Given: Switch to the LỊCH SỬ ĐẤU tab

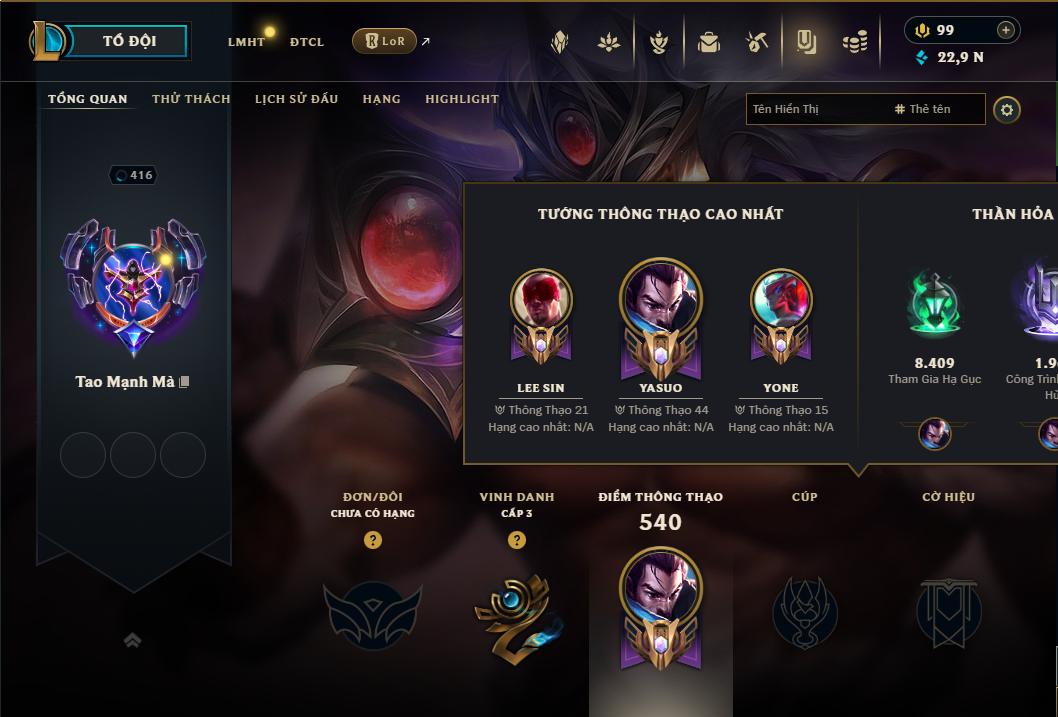Looking at the screenshot, I should coord(296,99).
